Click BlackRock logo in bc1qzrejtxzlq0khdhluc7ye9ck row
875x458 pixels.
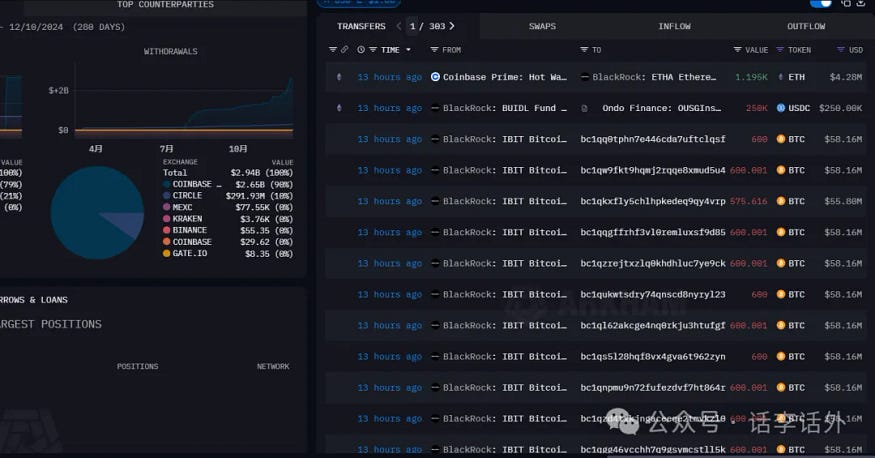[435, 263]
